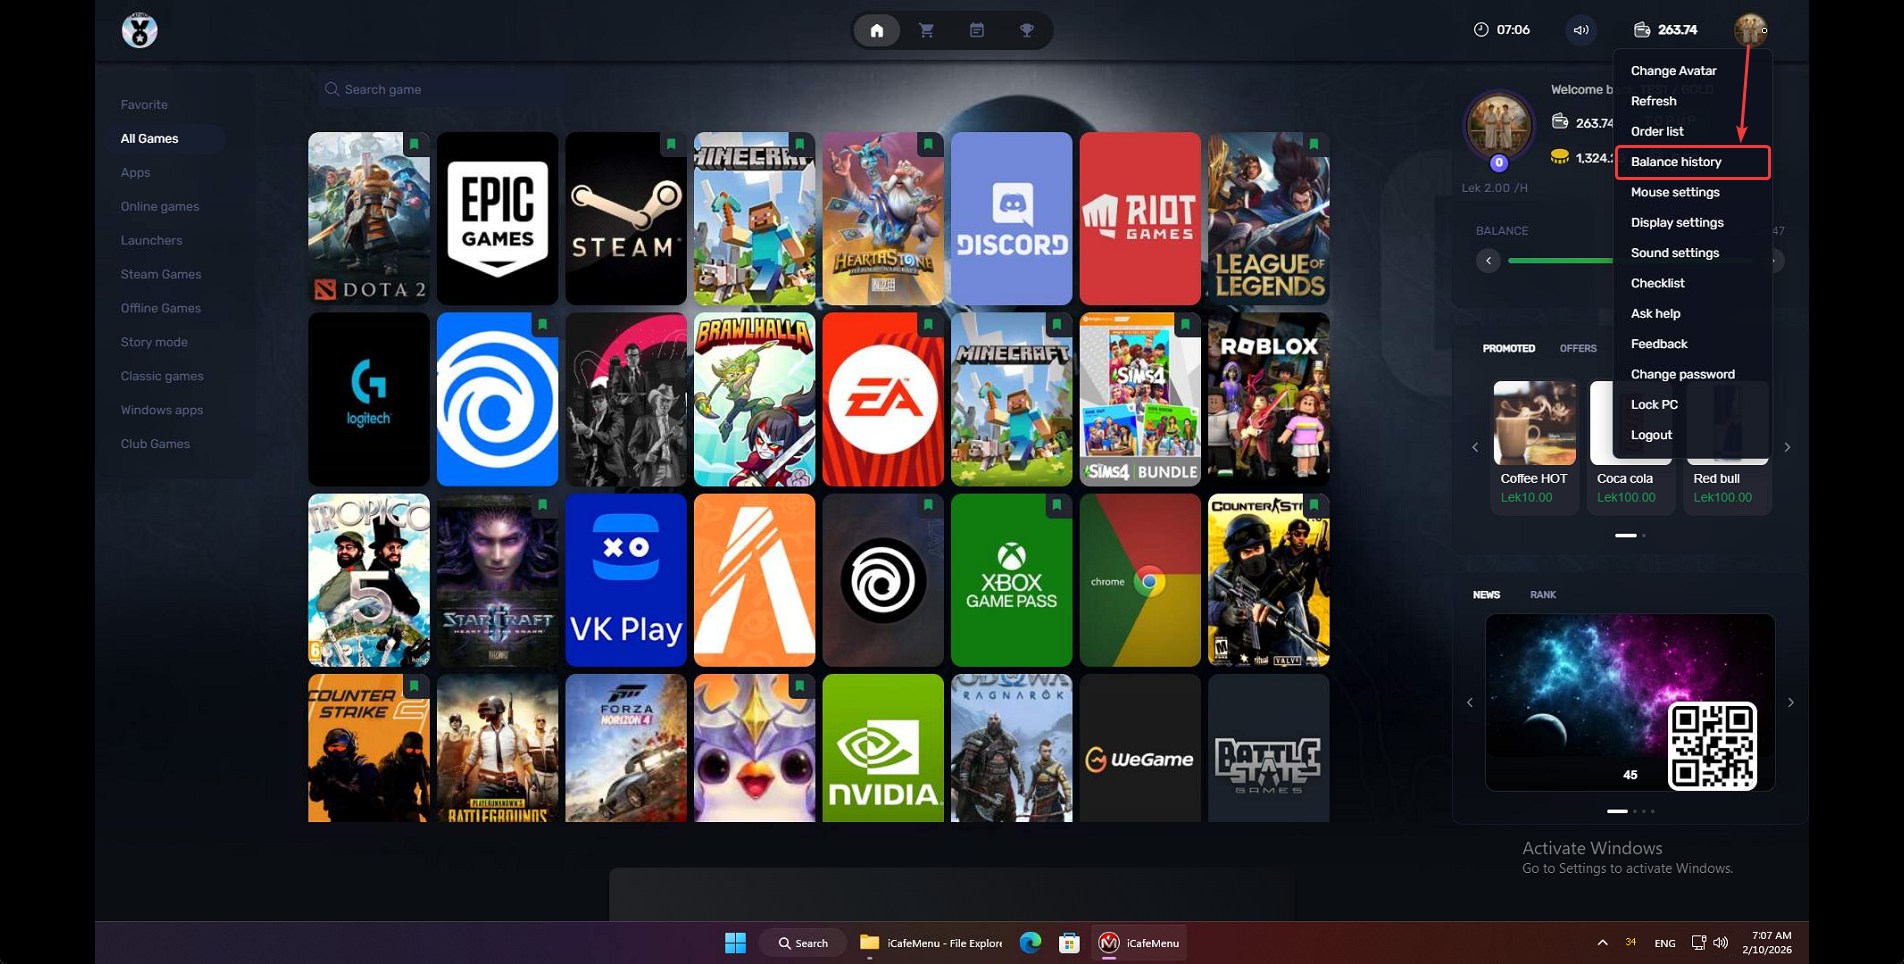
Task: Click the taskbar Search box
Action: click(803, 942)
